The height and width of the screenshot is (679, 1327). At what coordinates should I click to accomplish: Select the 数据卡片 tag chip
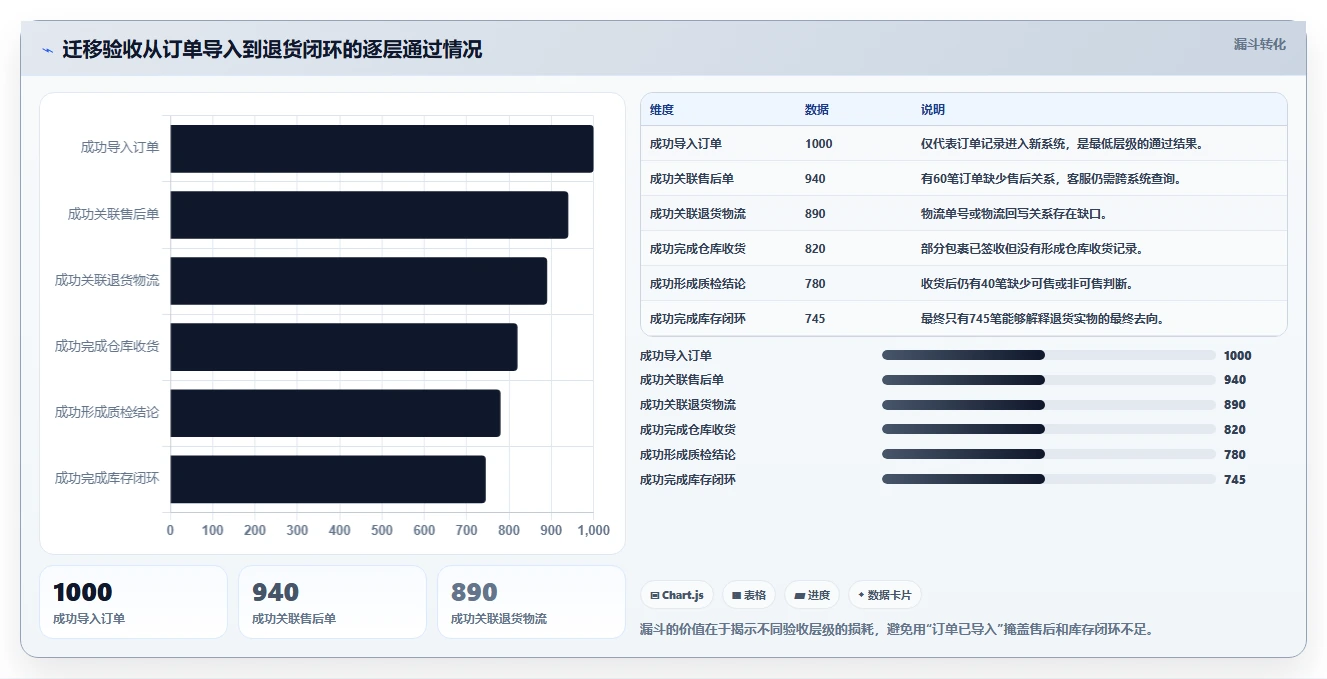[884, 595]
